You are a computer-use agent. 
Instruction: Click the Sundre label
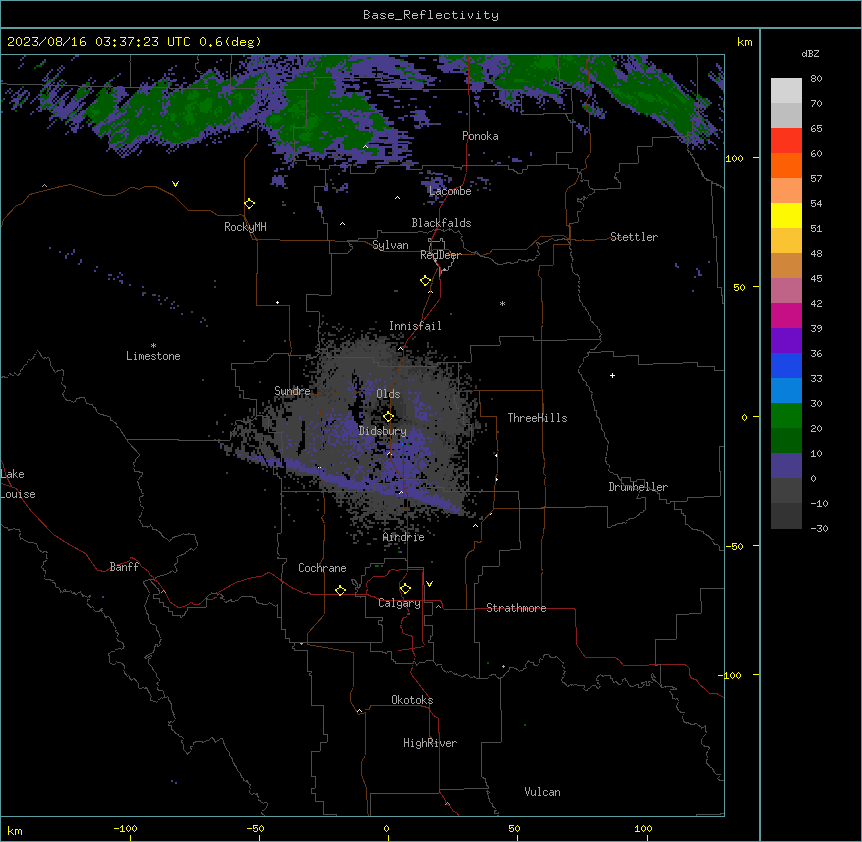(292, 391)
